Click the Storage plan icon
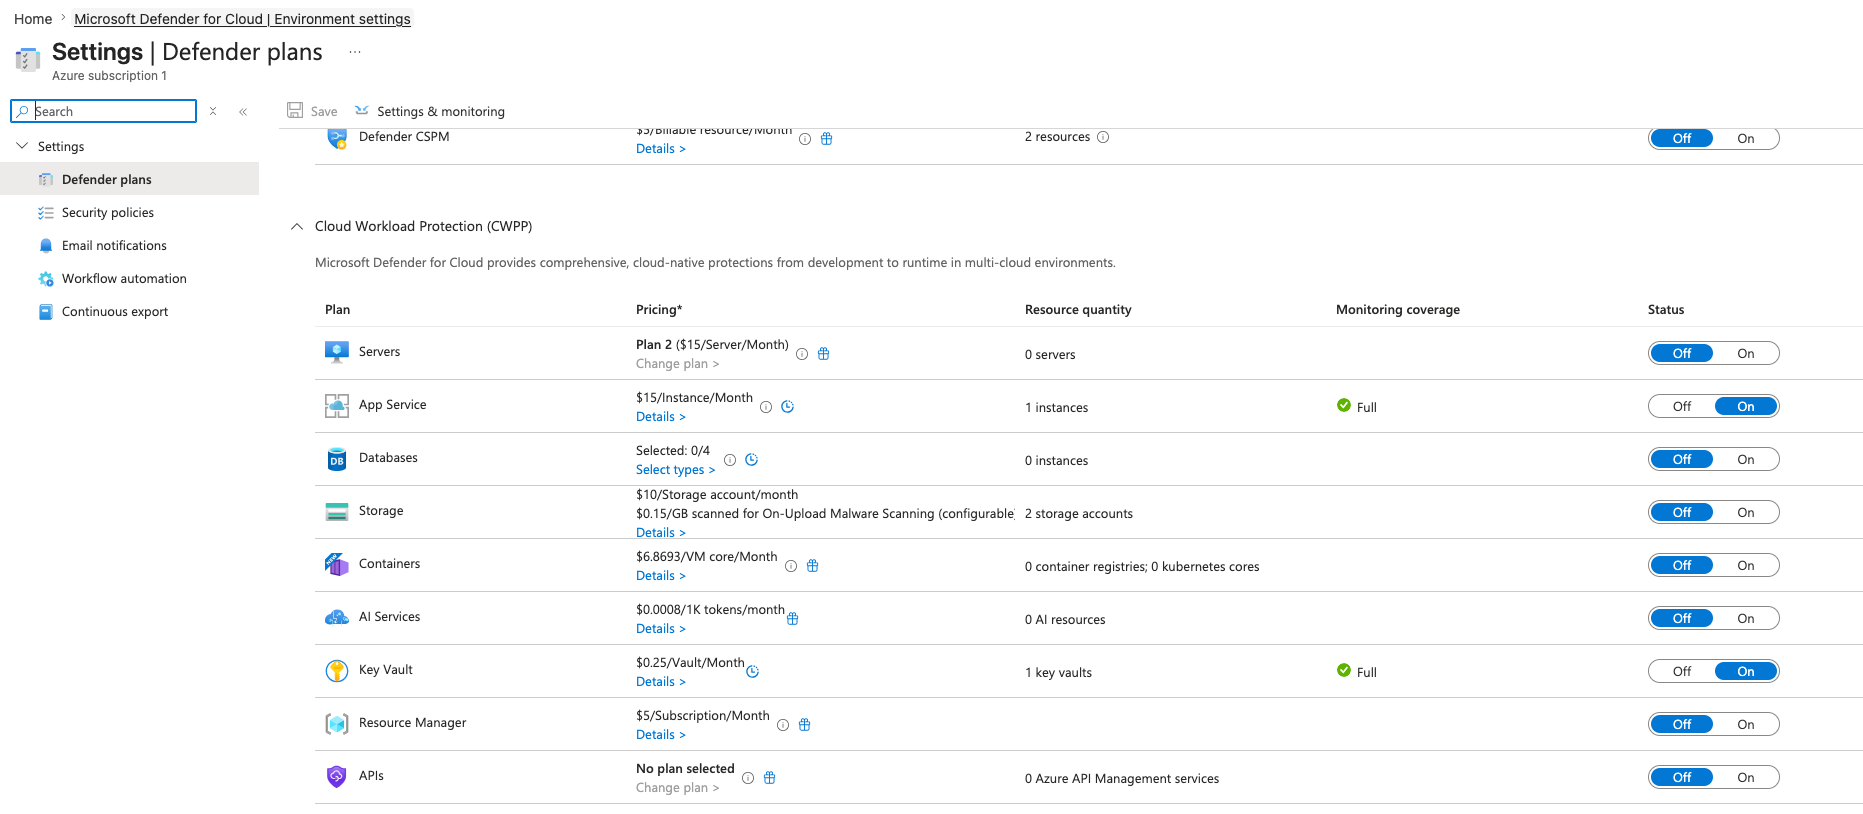1863x814 pixels. (337, 512)
